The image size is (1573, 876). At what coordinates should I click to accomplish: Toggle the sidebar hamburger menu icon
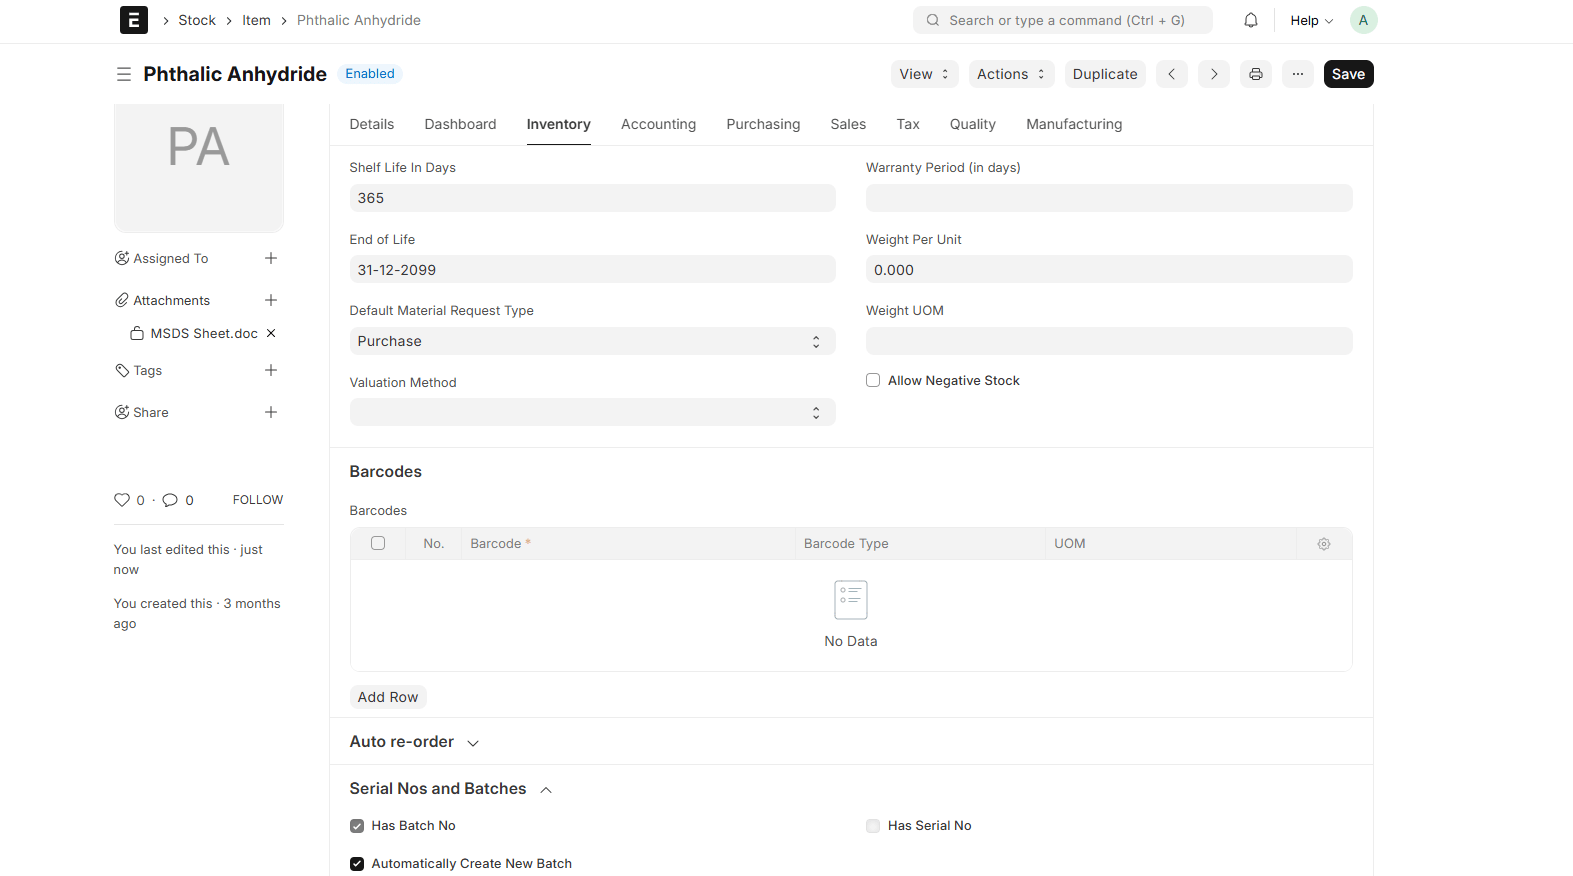click(x=124, y=74)
